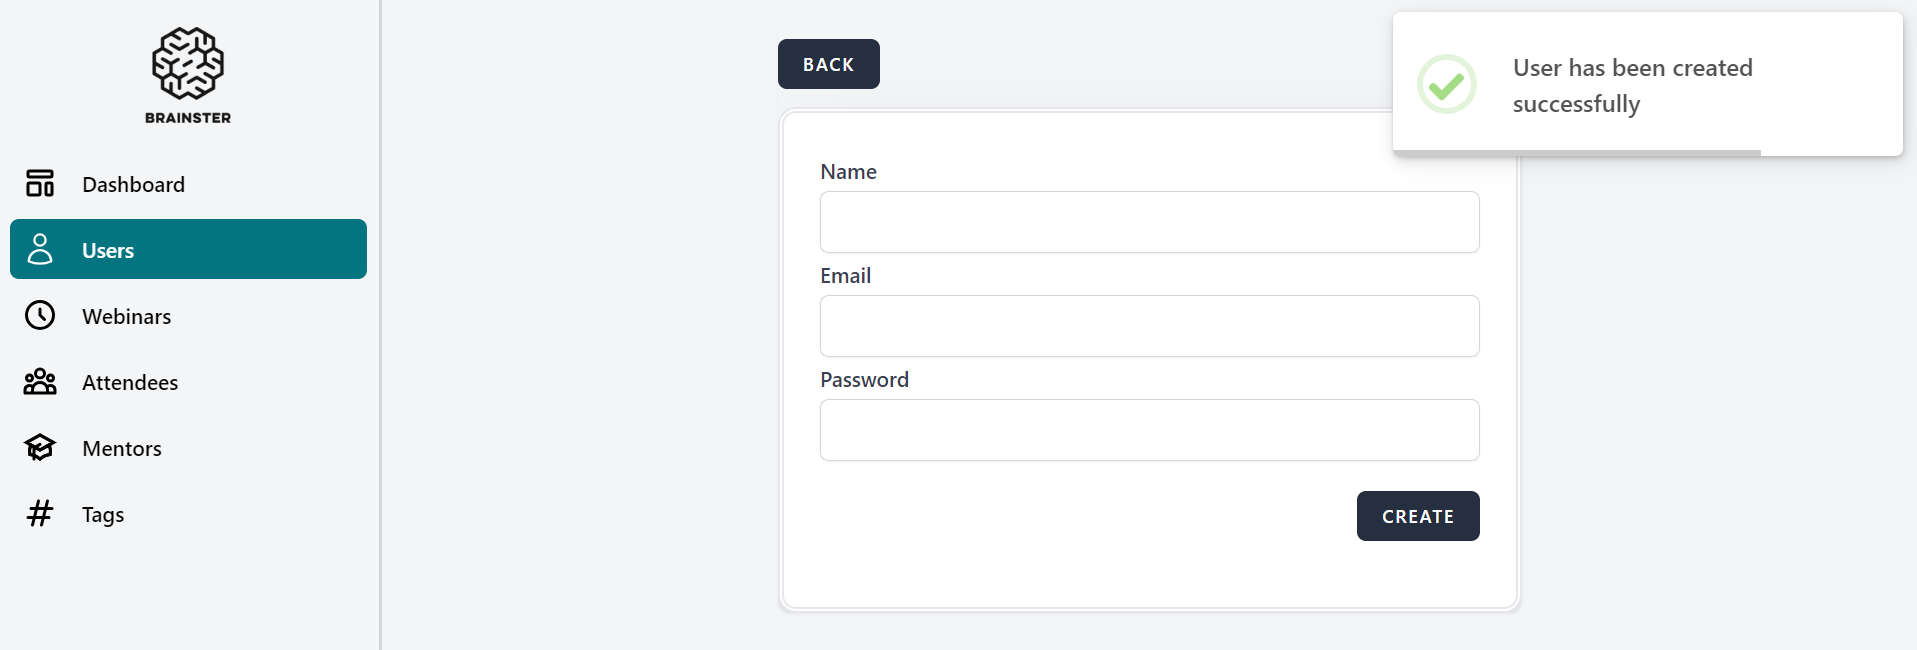This screenshot has height=650, width=1917.
Task: Select the Password text box
Action: click(x=1149, y=430)
